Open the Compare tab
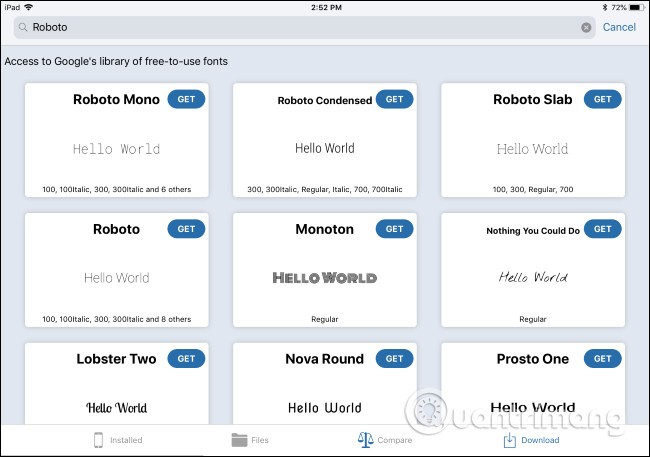Screen dimensions: 650x457 385,440
